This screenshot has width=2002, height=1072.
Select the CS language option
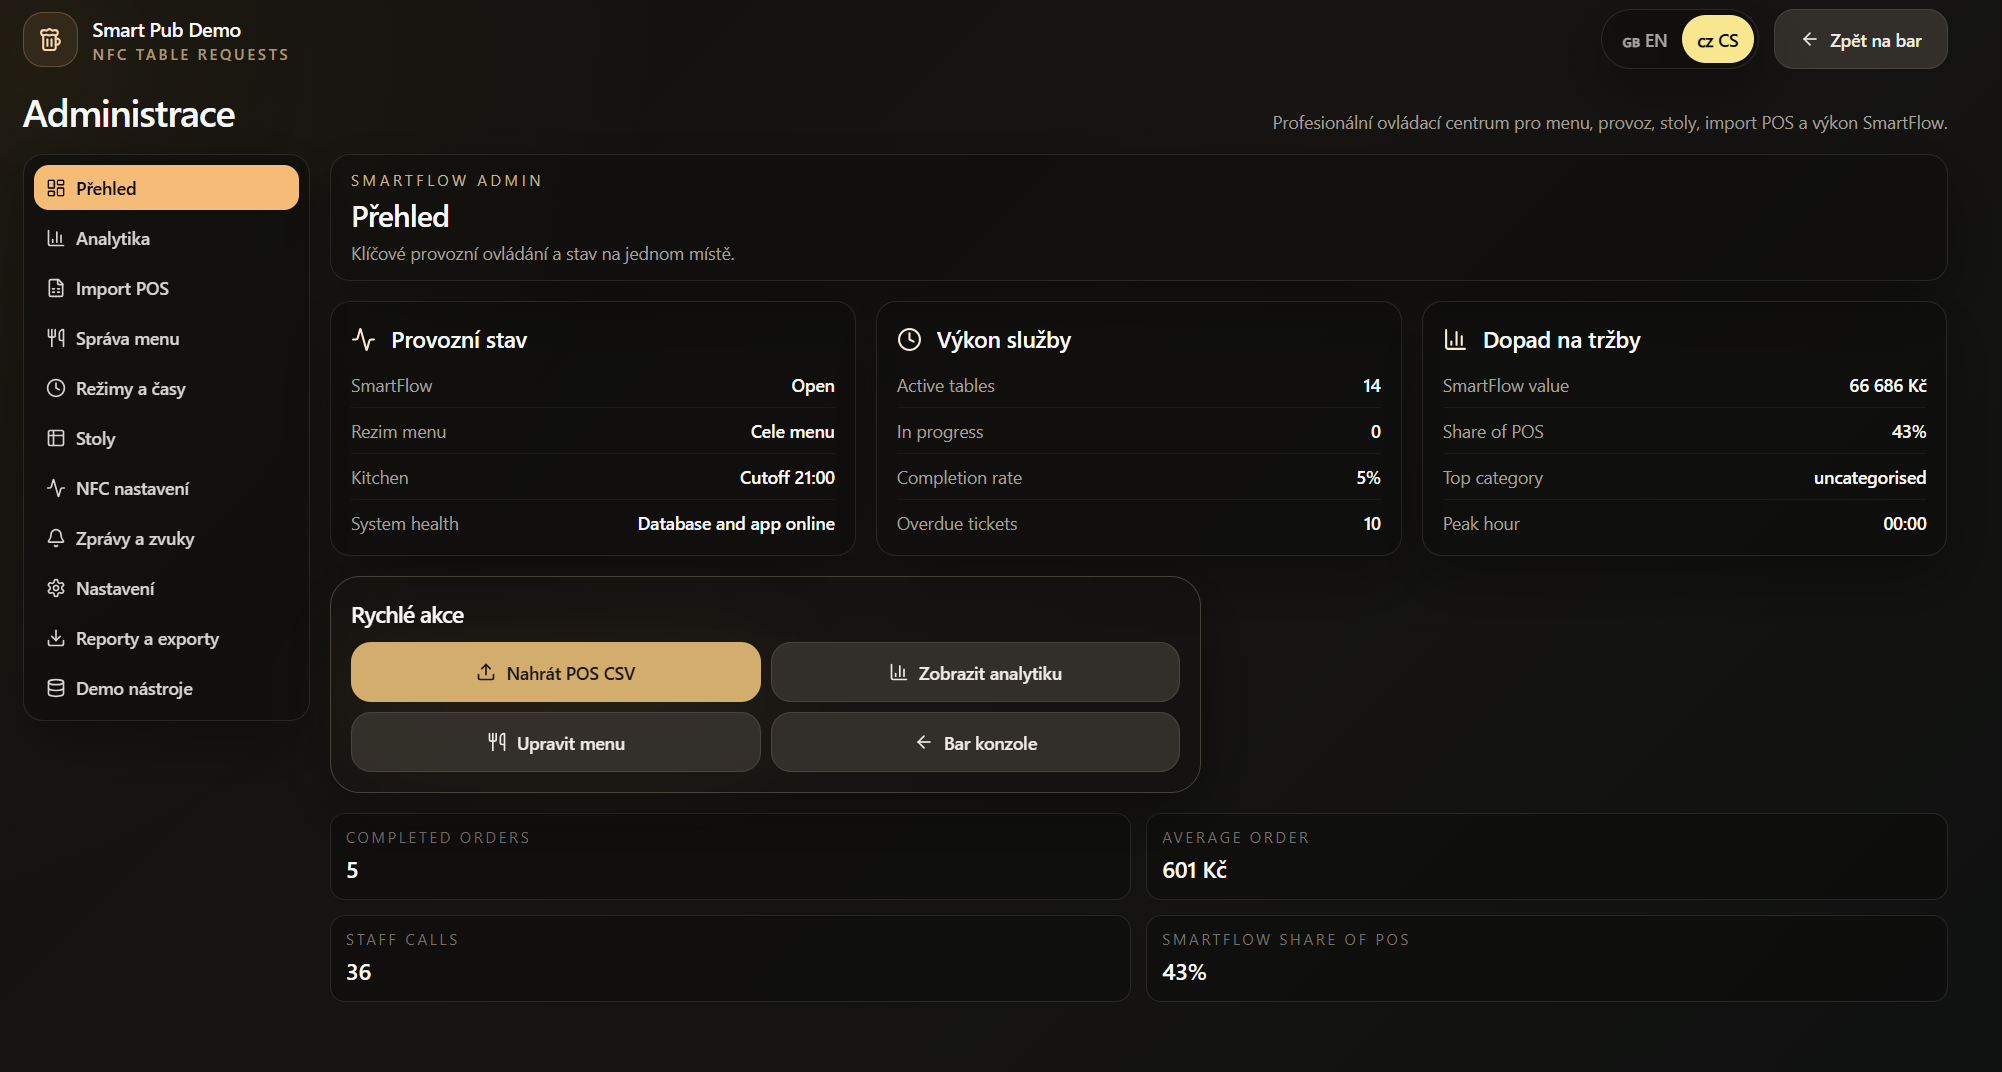1718,40
